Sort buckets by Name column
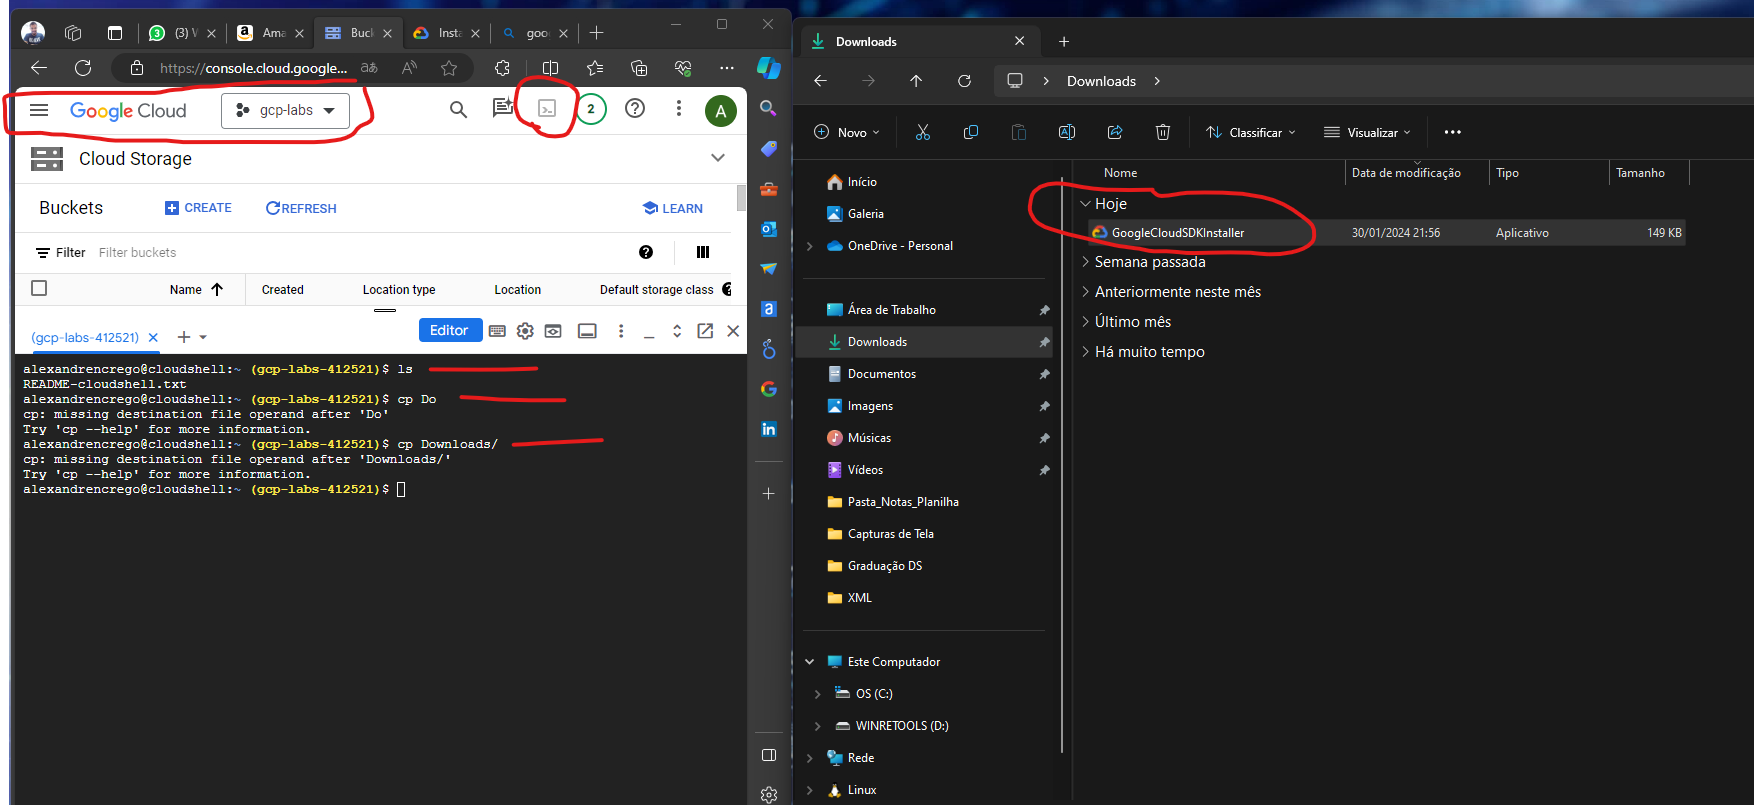1754x805 pixels. click(x=196, y=289)
